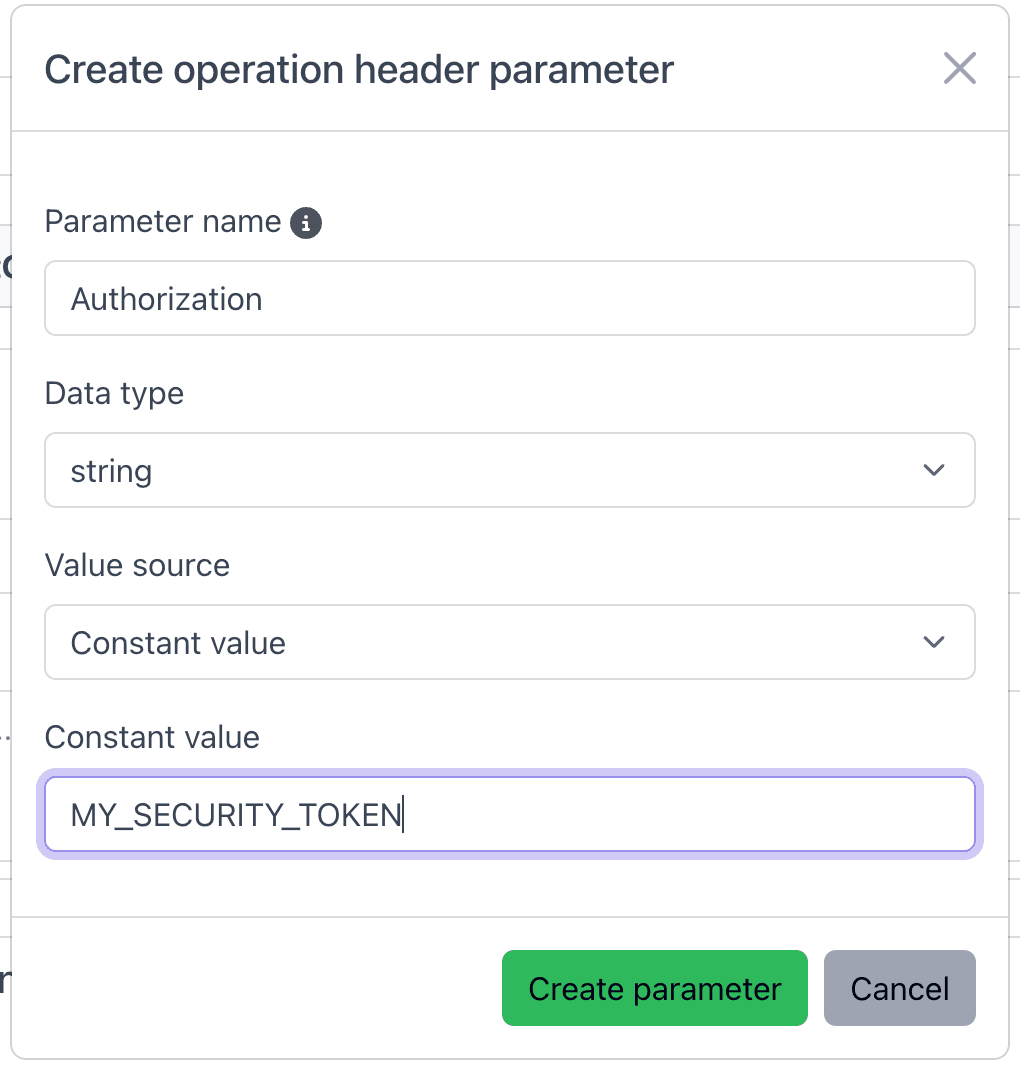Close the Create operation header parameter dialog
Viewport: 1020px width, 1068px height.
click(x=959, y=69)
